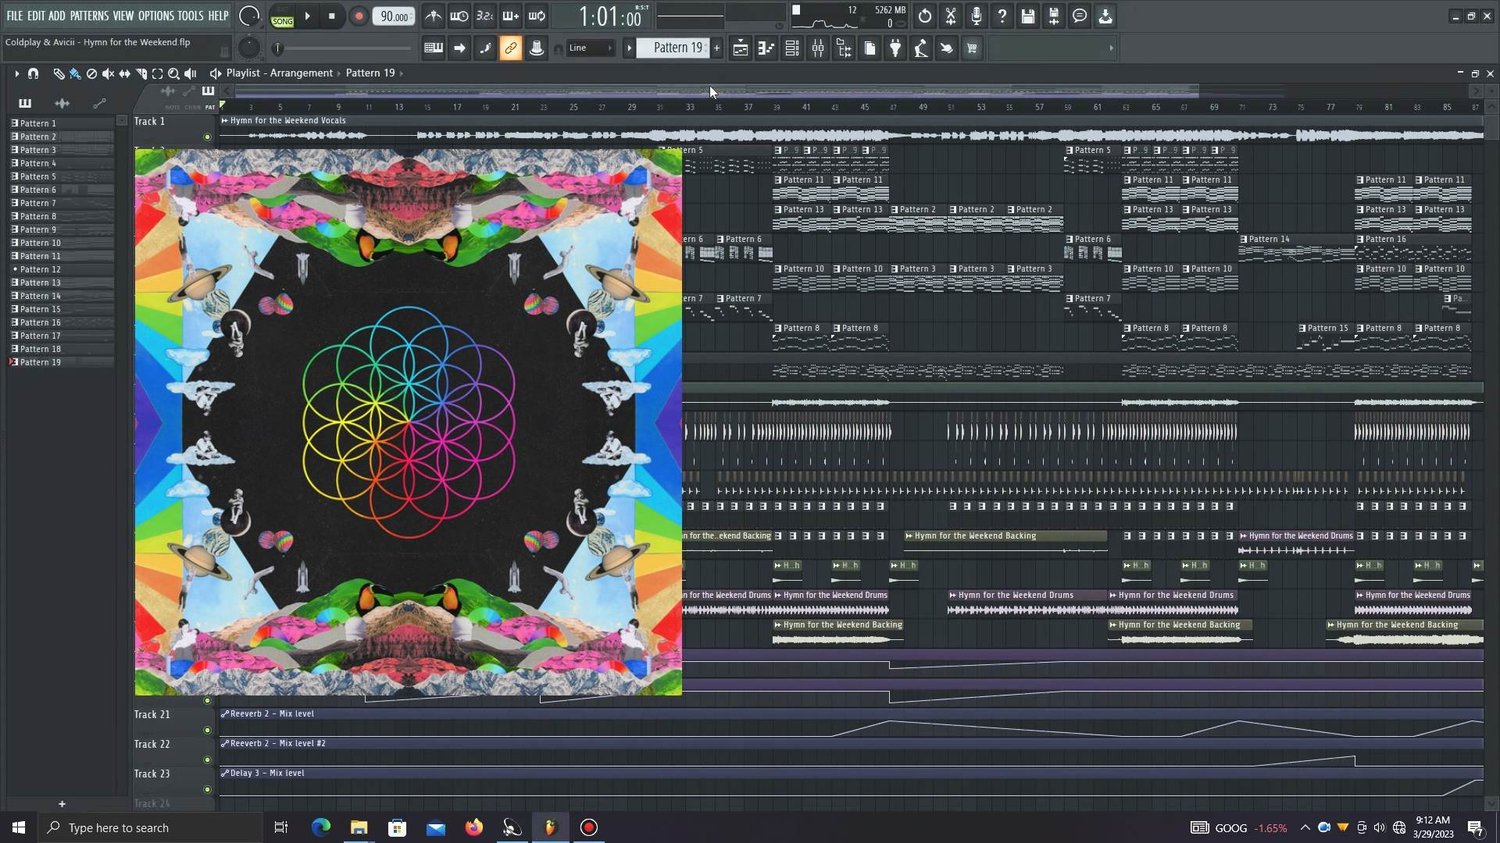Viewport: 1500px width, 843px height.
Task: Click the metronome button
Action: pyautogui.click(x=433, y=16)
